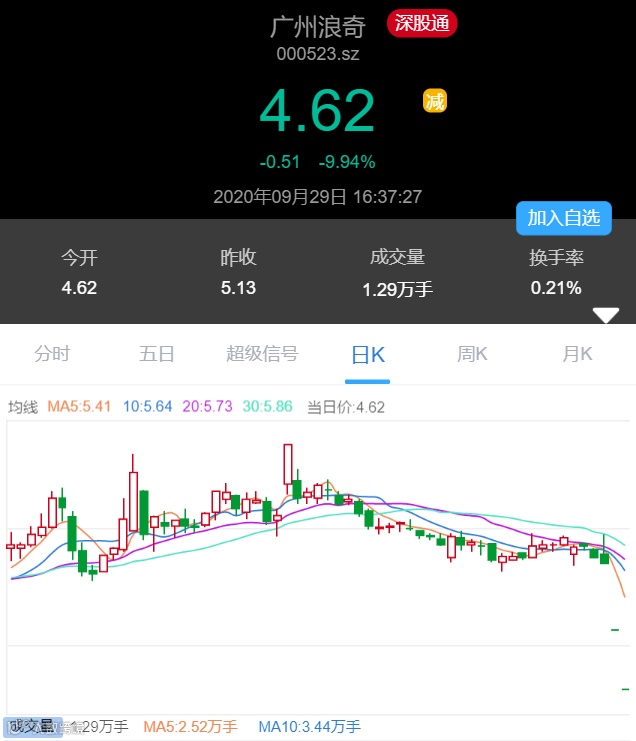Click the yellow 减 badge icon
636x741 pixels.
[434, 101]
